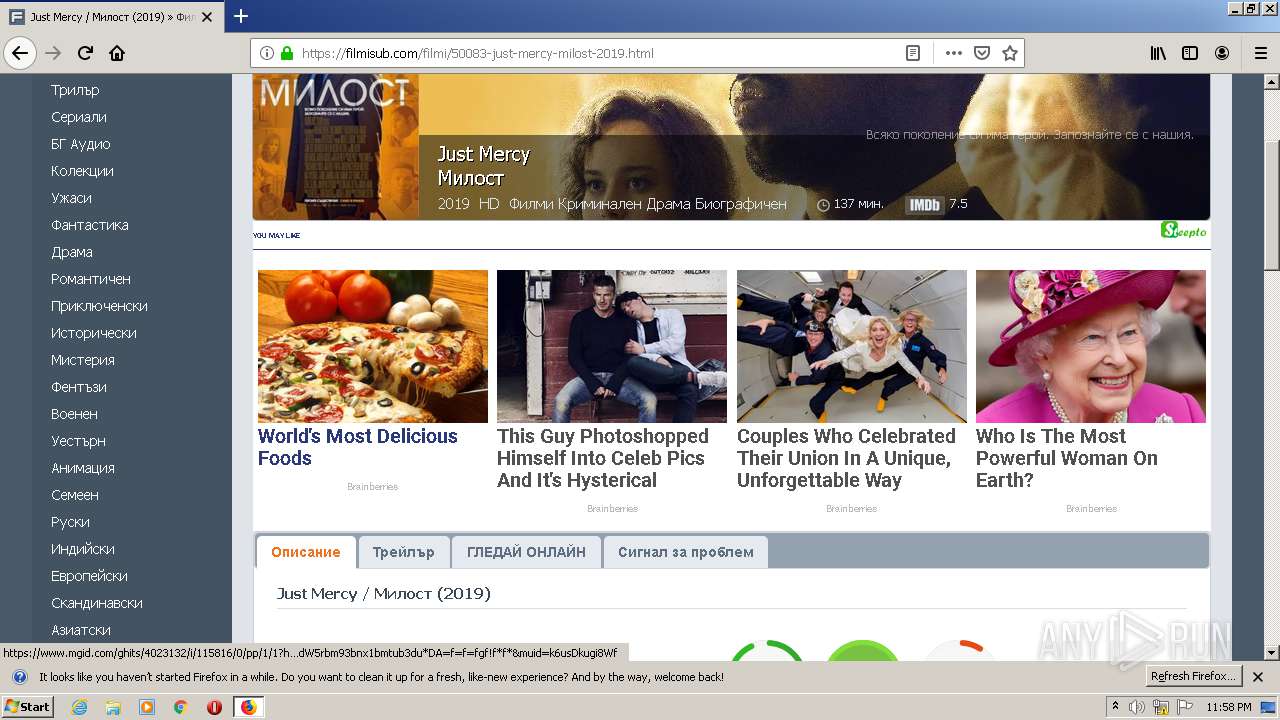The image size is (1280, 720).
Task: Launch Internet Explorer from the taskbar
Action: 79,707
